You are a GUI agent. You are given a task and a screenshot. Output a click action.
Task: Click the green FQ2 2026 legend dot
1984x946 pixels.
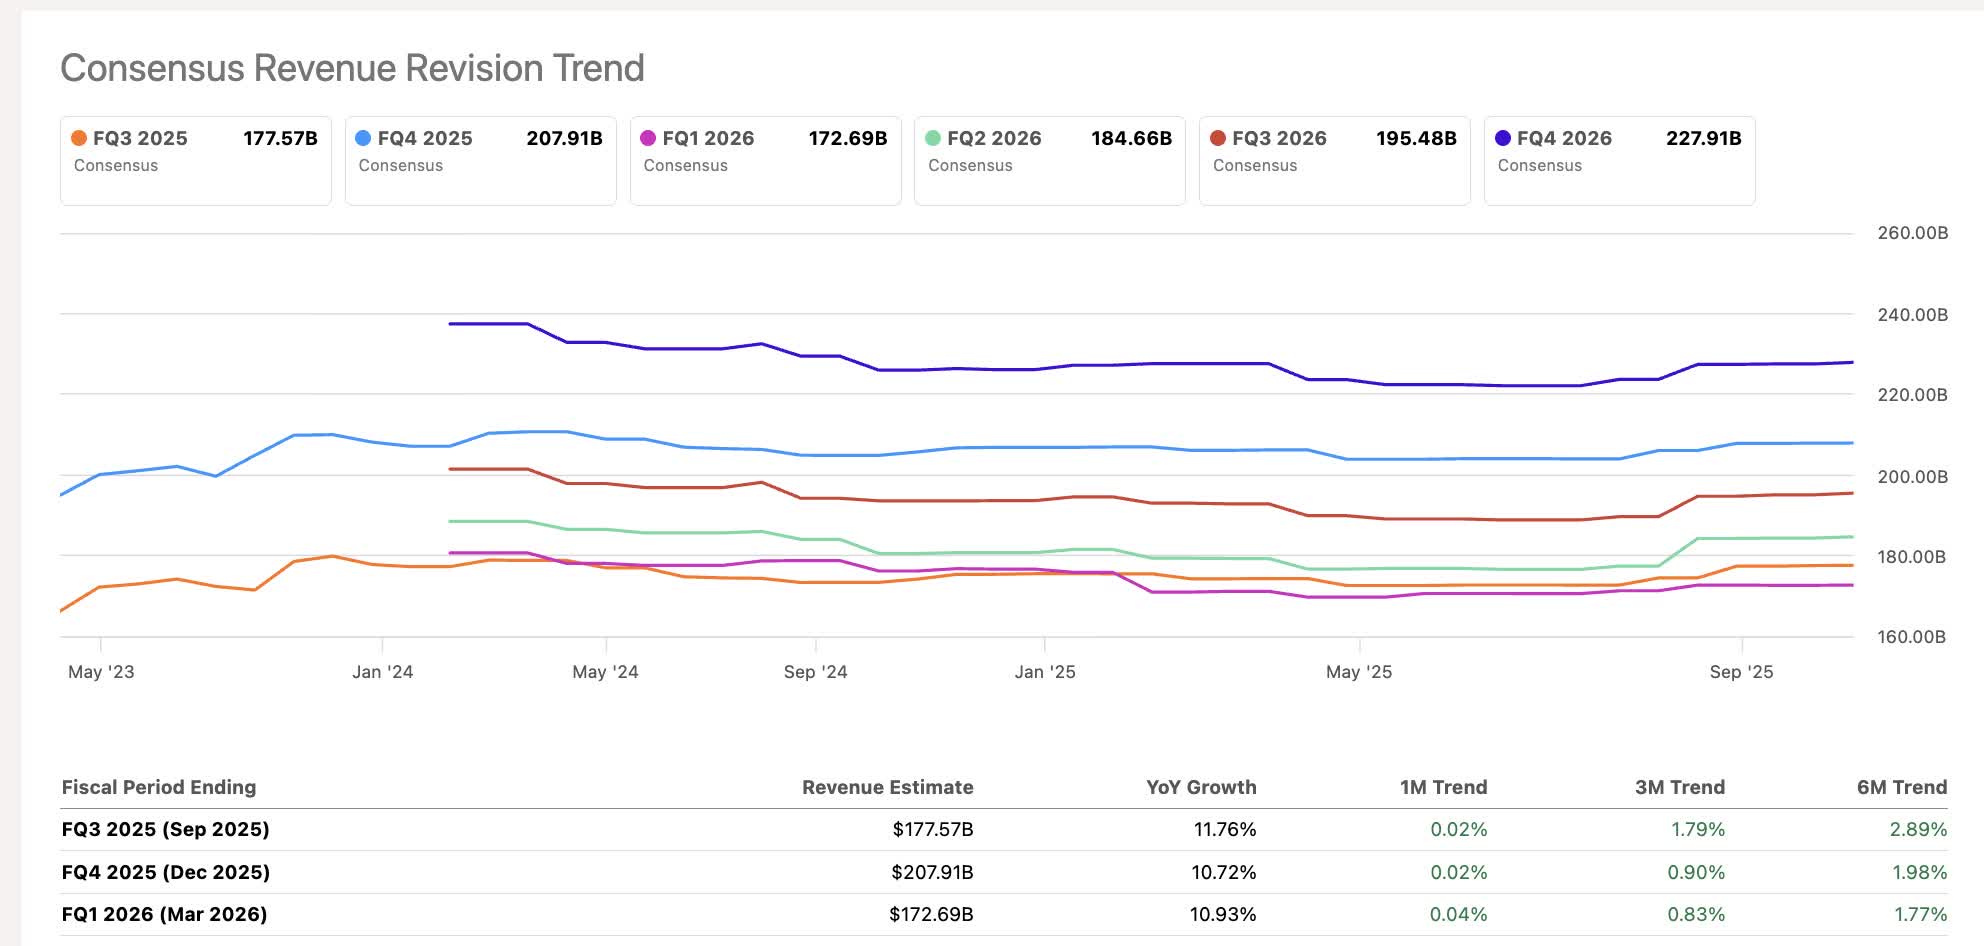click(x=935, y=138)
